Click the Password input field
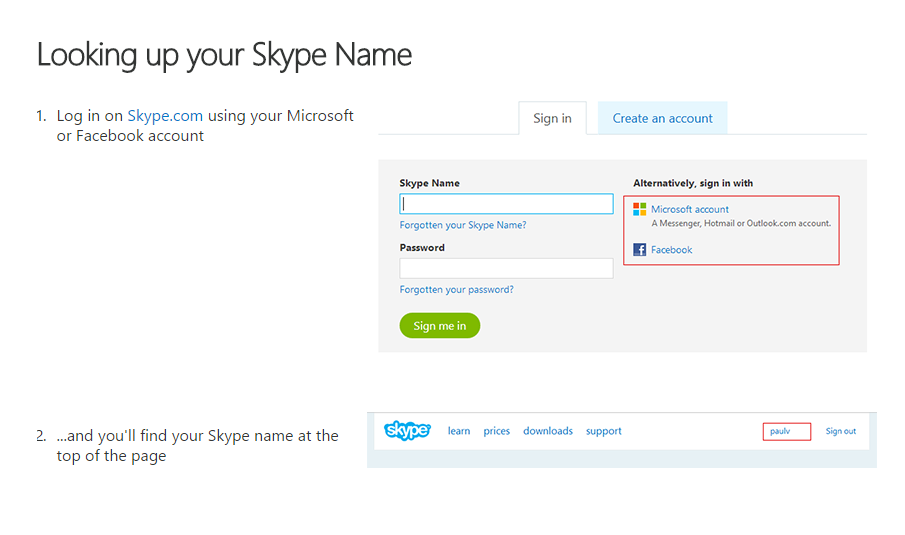Viewport: 905px width, 535px height. pyautogui.click(x=506, y=268)
